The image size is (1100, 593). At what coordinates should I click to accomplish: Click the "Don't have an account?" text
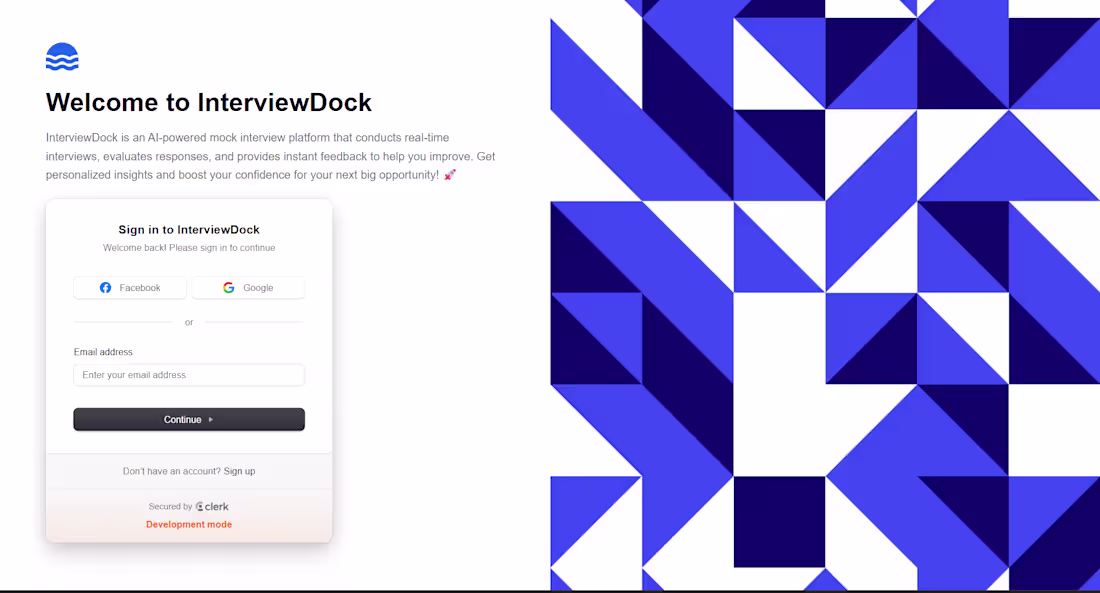coord(172,472)
